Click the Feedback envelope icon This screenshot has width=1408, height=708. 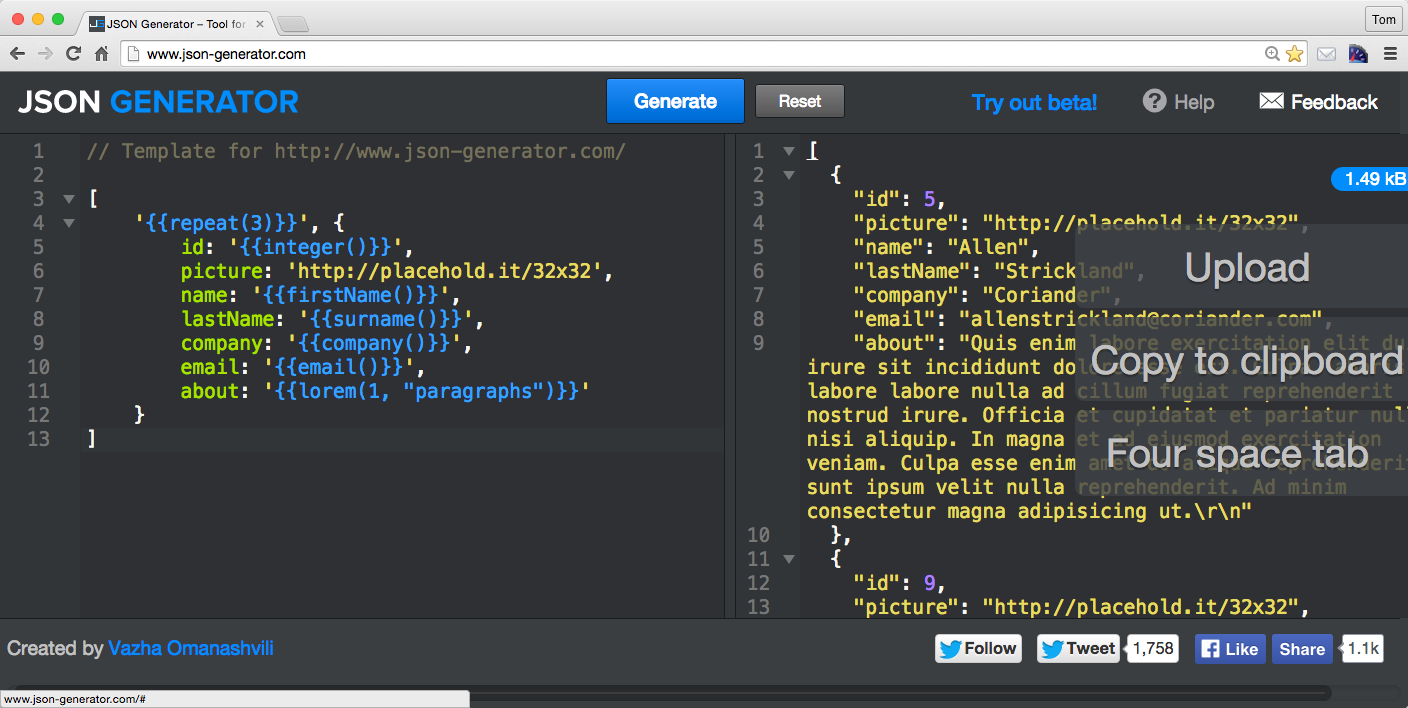1271,101
